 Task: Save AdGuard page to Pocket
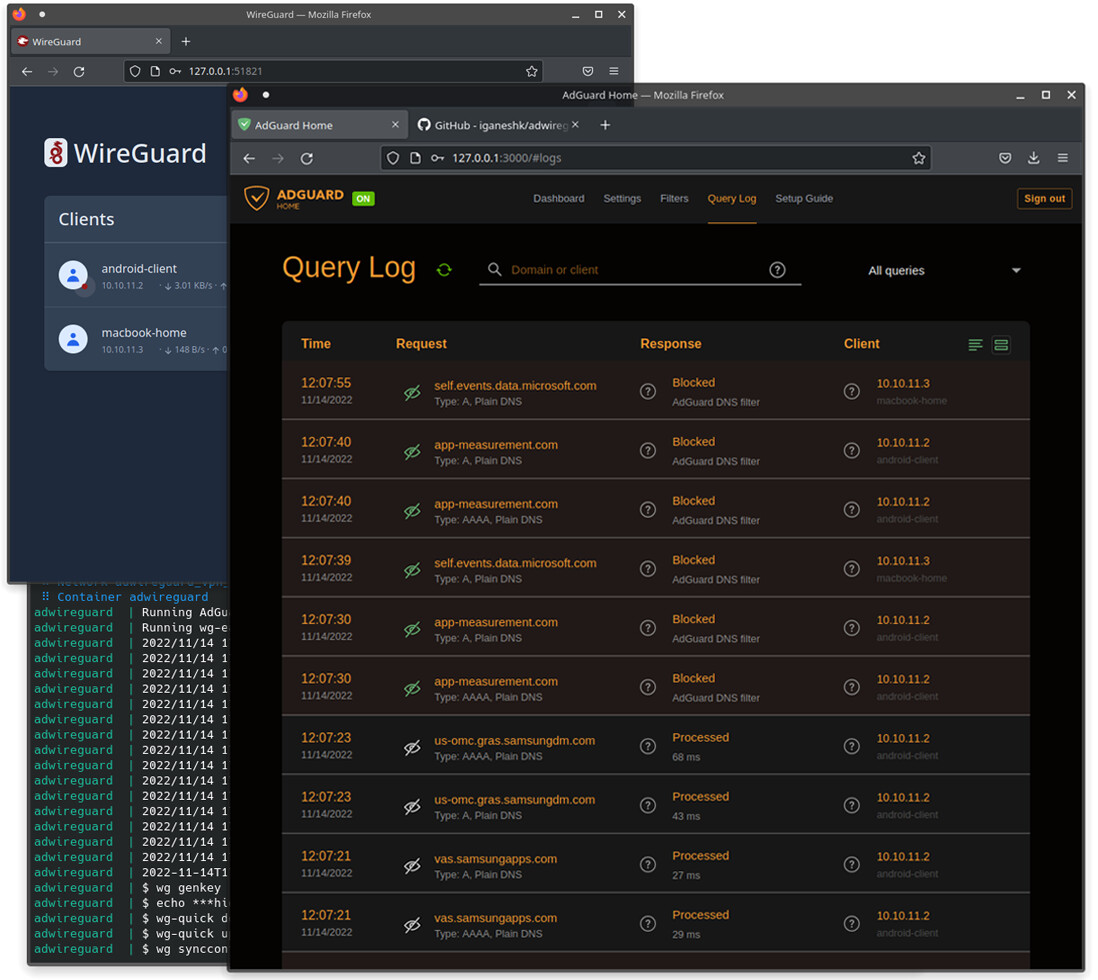1006,159
